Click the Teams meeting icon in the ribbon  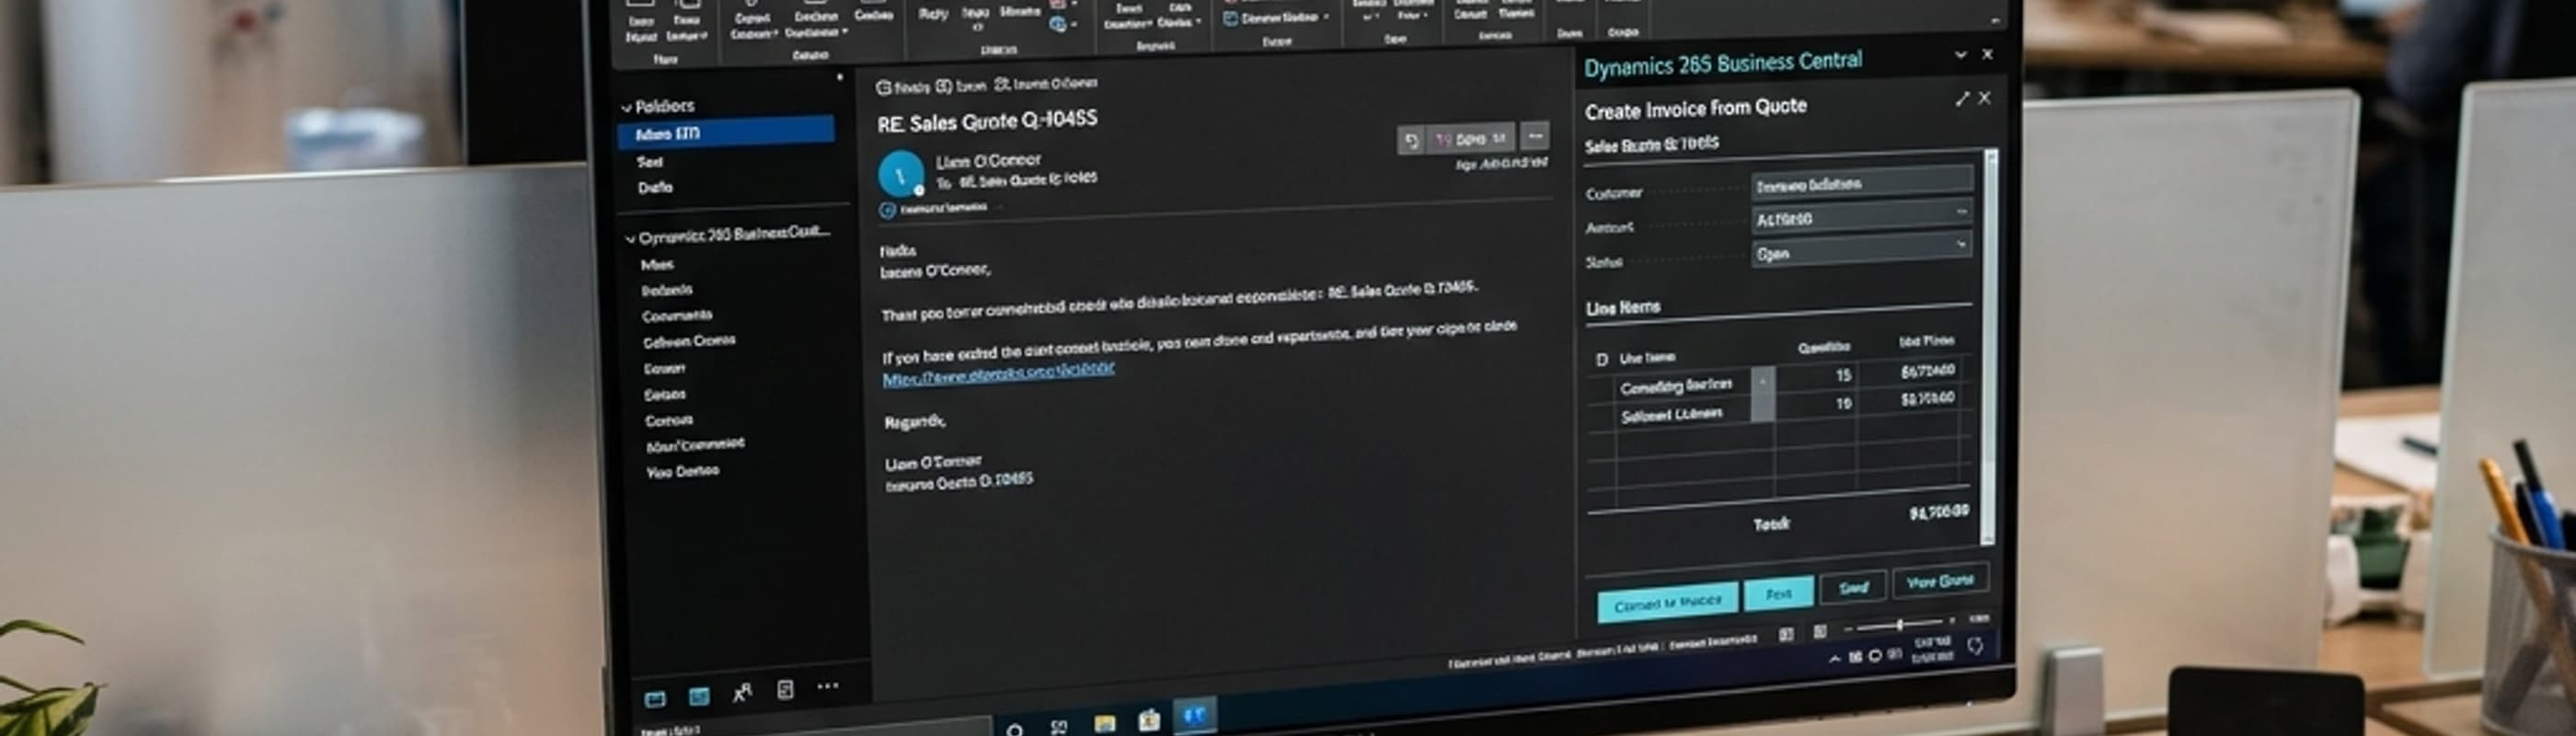click(x=1057, y=24)
